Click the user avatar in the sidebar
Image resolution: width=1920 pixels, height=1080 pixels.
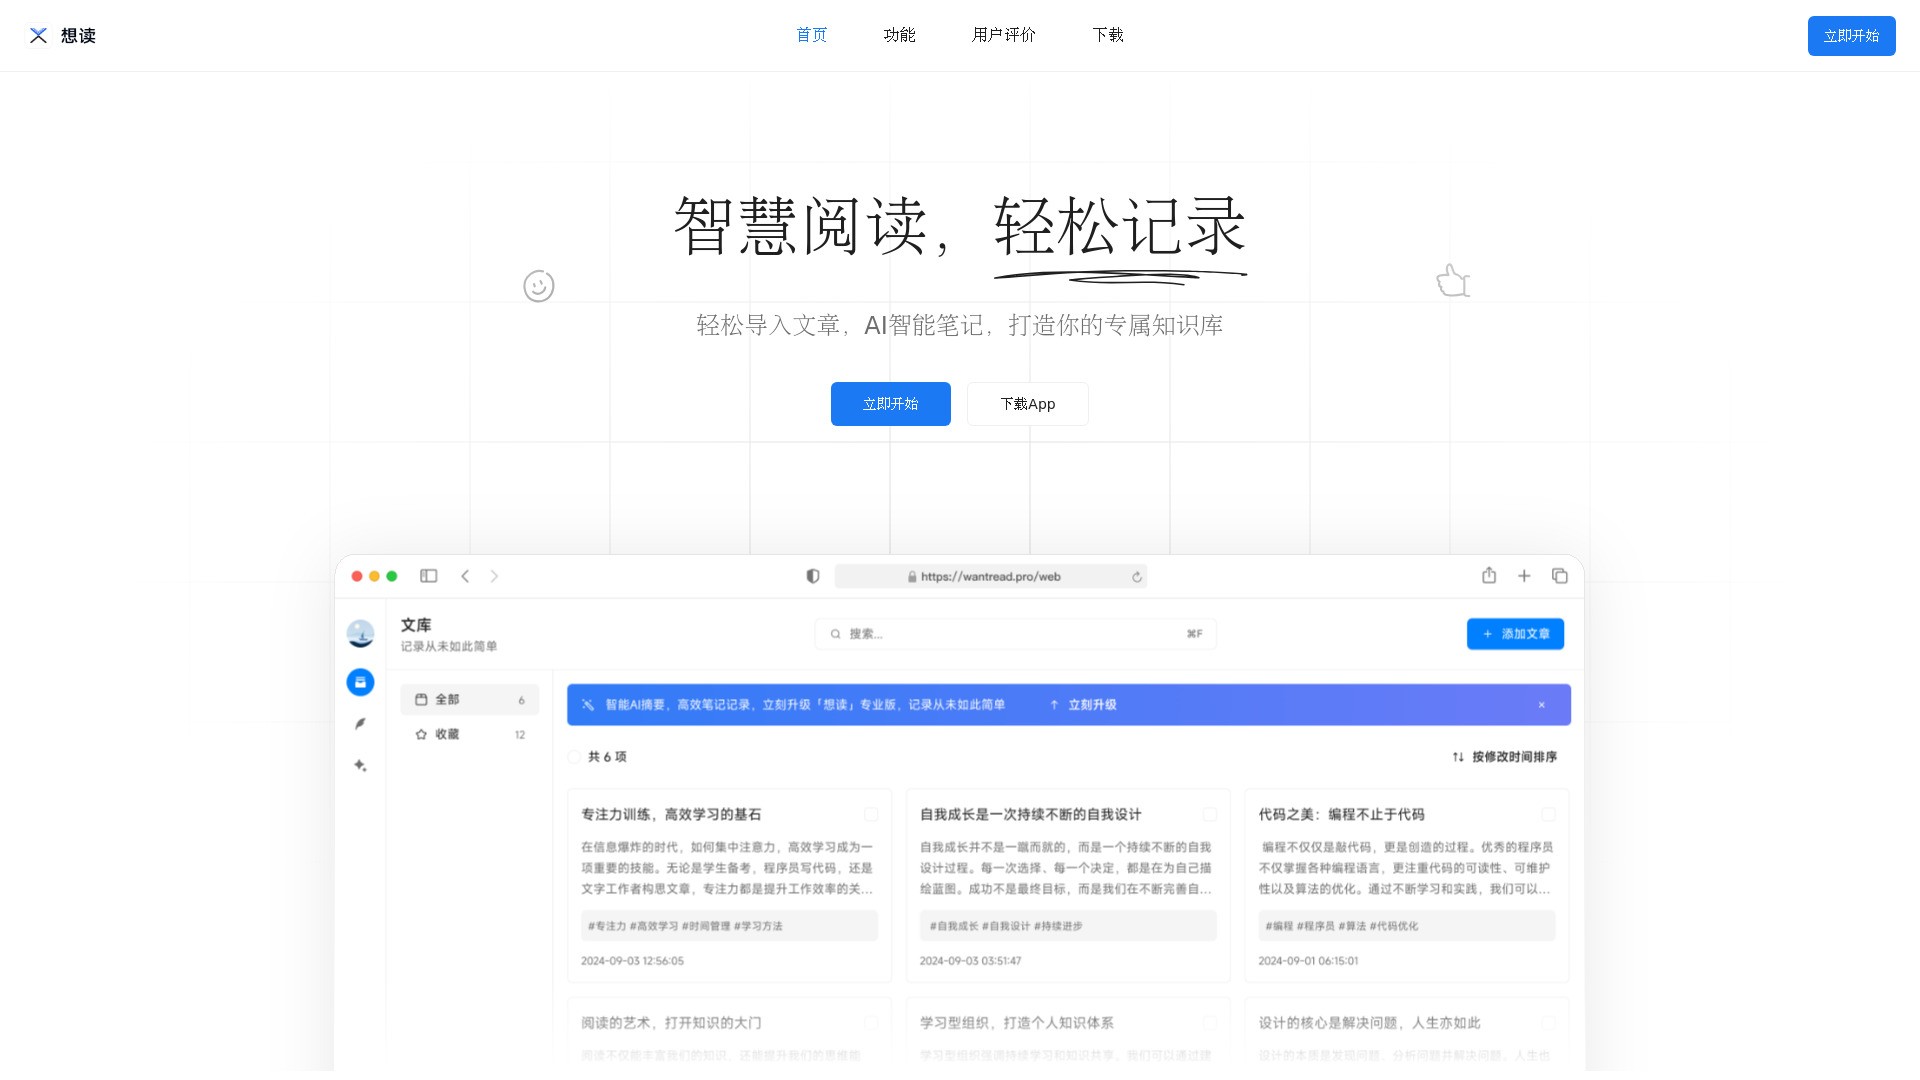[360, 634]
